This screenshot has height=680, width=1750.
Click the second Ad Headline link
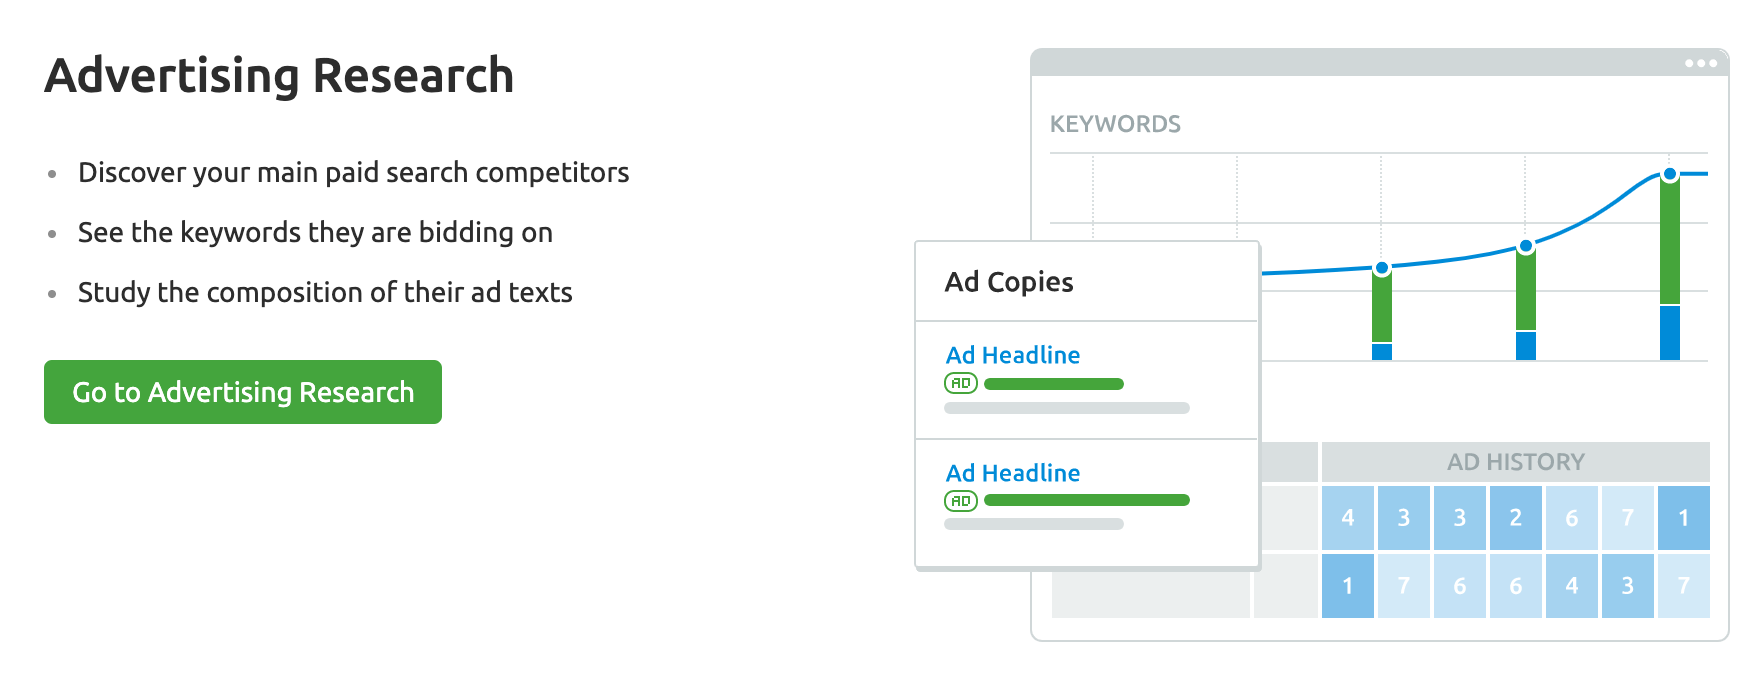(1013, 473)
